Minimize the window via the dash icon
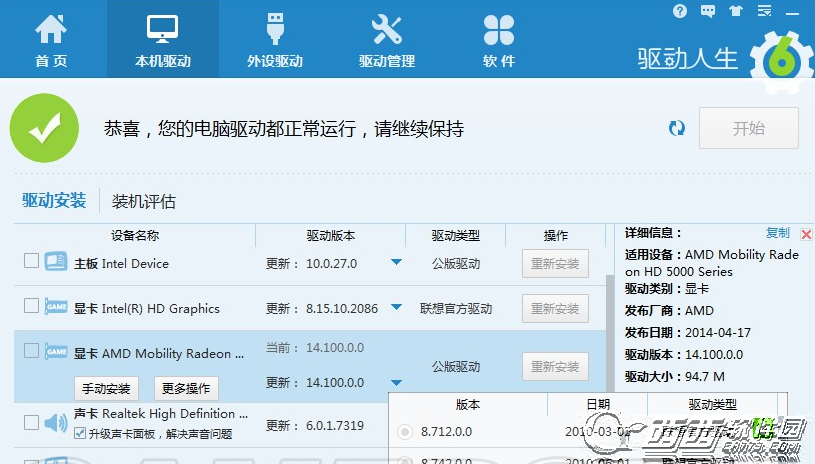 (792, 14)
